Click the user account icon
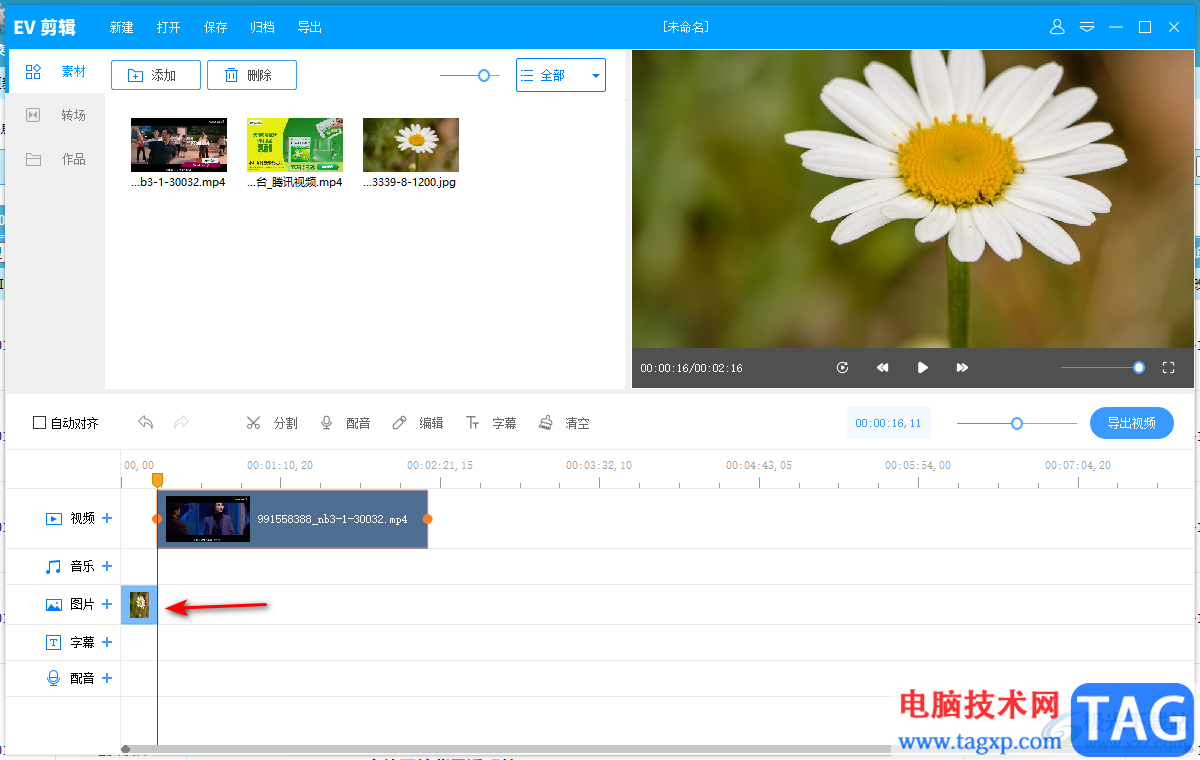 click(x=1057, y=27)
